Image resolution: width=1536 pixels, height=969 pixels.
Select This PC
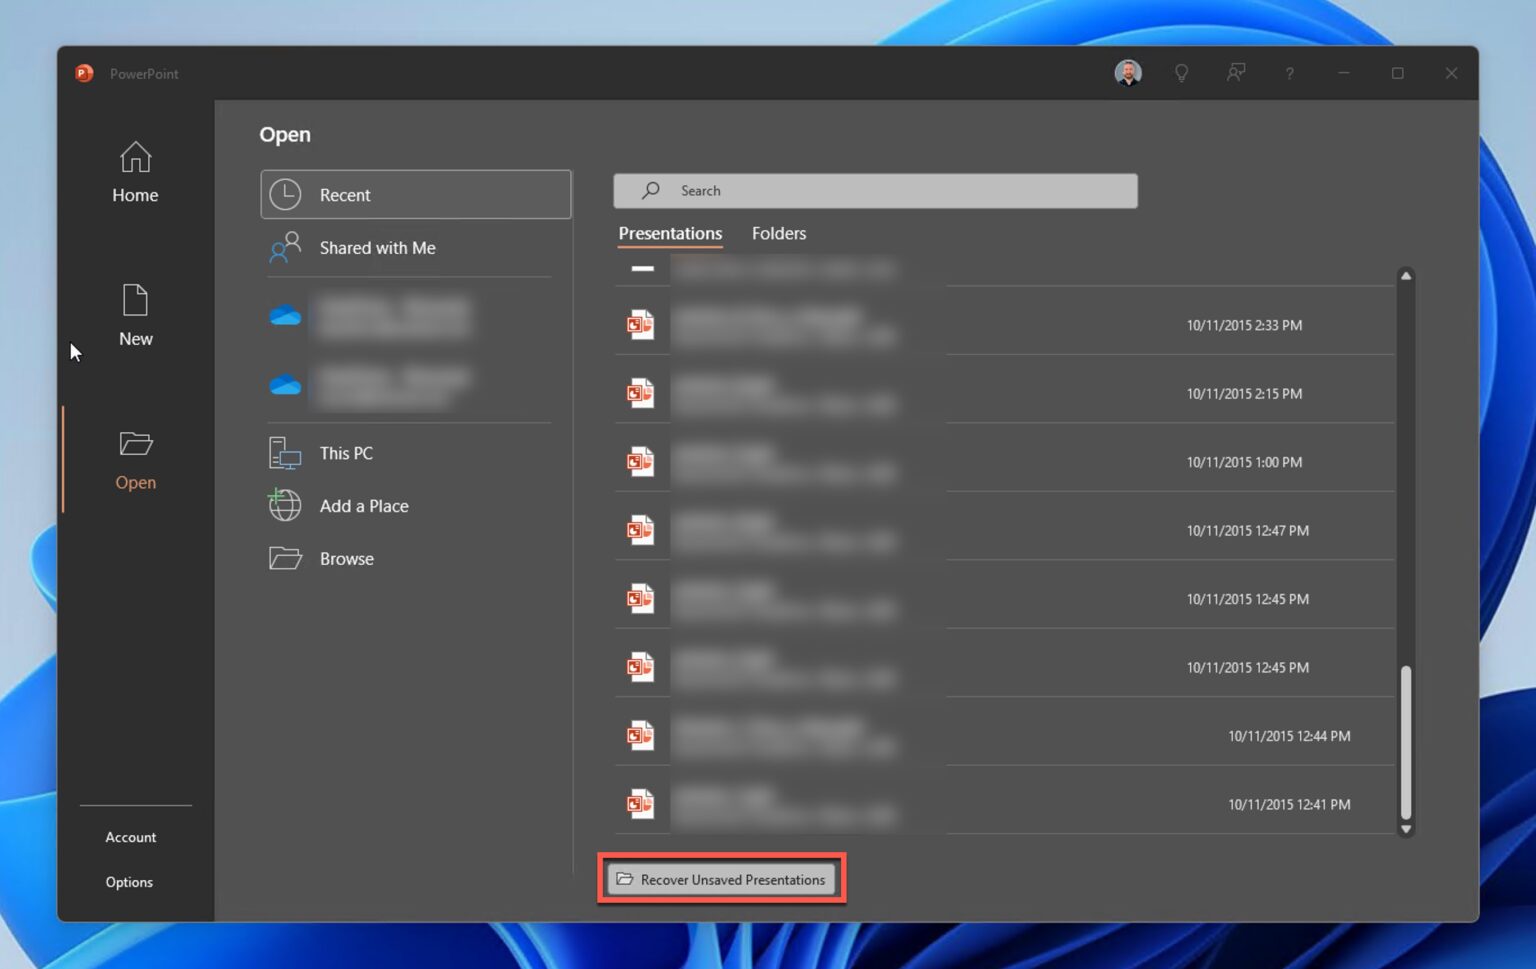[345, 452]
